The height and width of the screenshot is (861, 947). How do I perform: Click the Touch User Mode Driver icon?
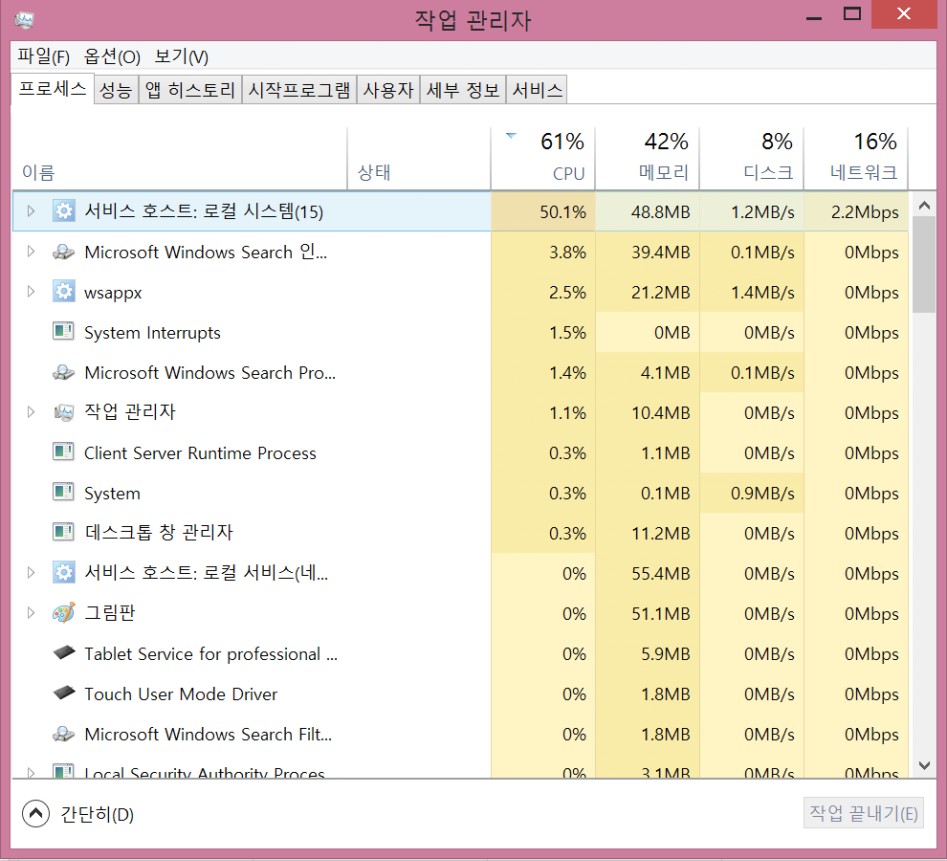pos(63,693)
